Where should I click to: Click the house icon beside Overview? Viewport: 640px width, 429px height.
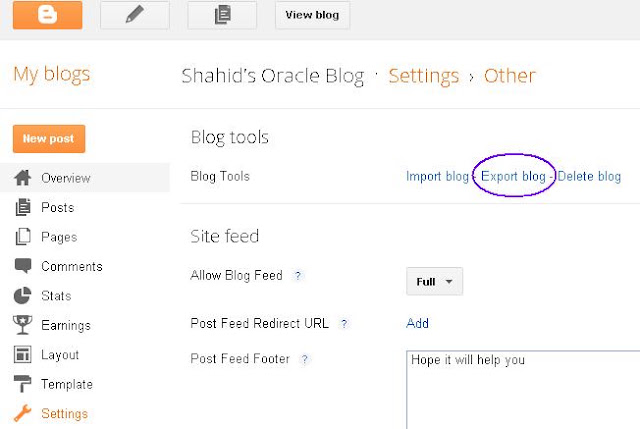click(x=22, y=178)
